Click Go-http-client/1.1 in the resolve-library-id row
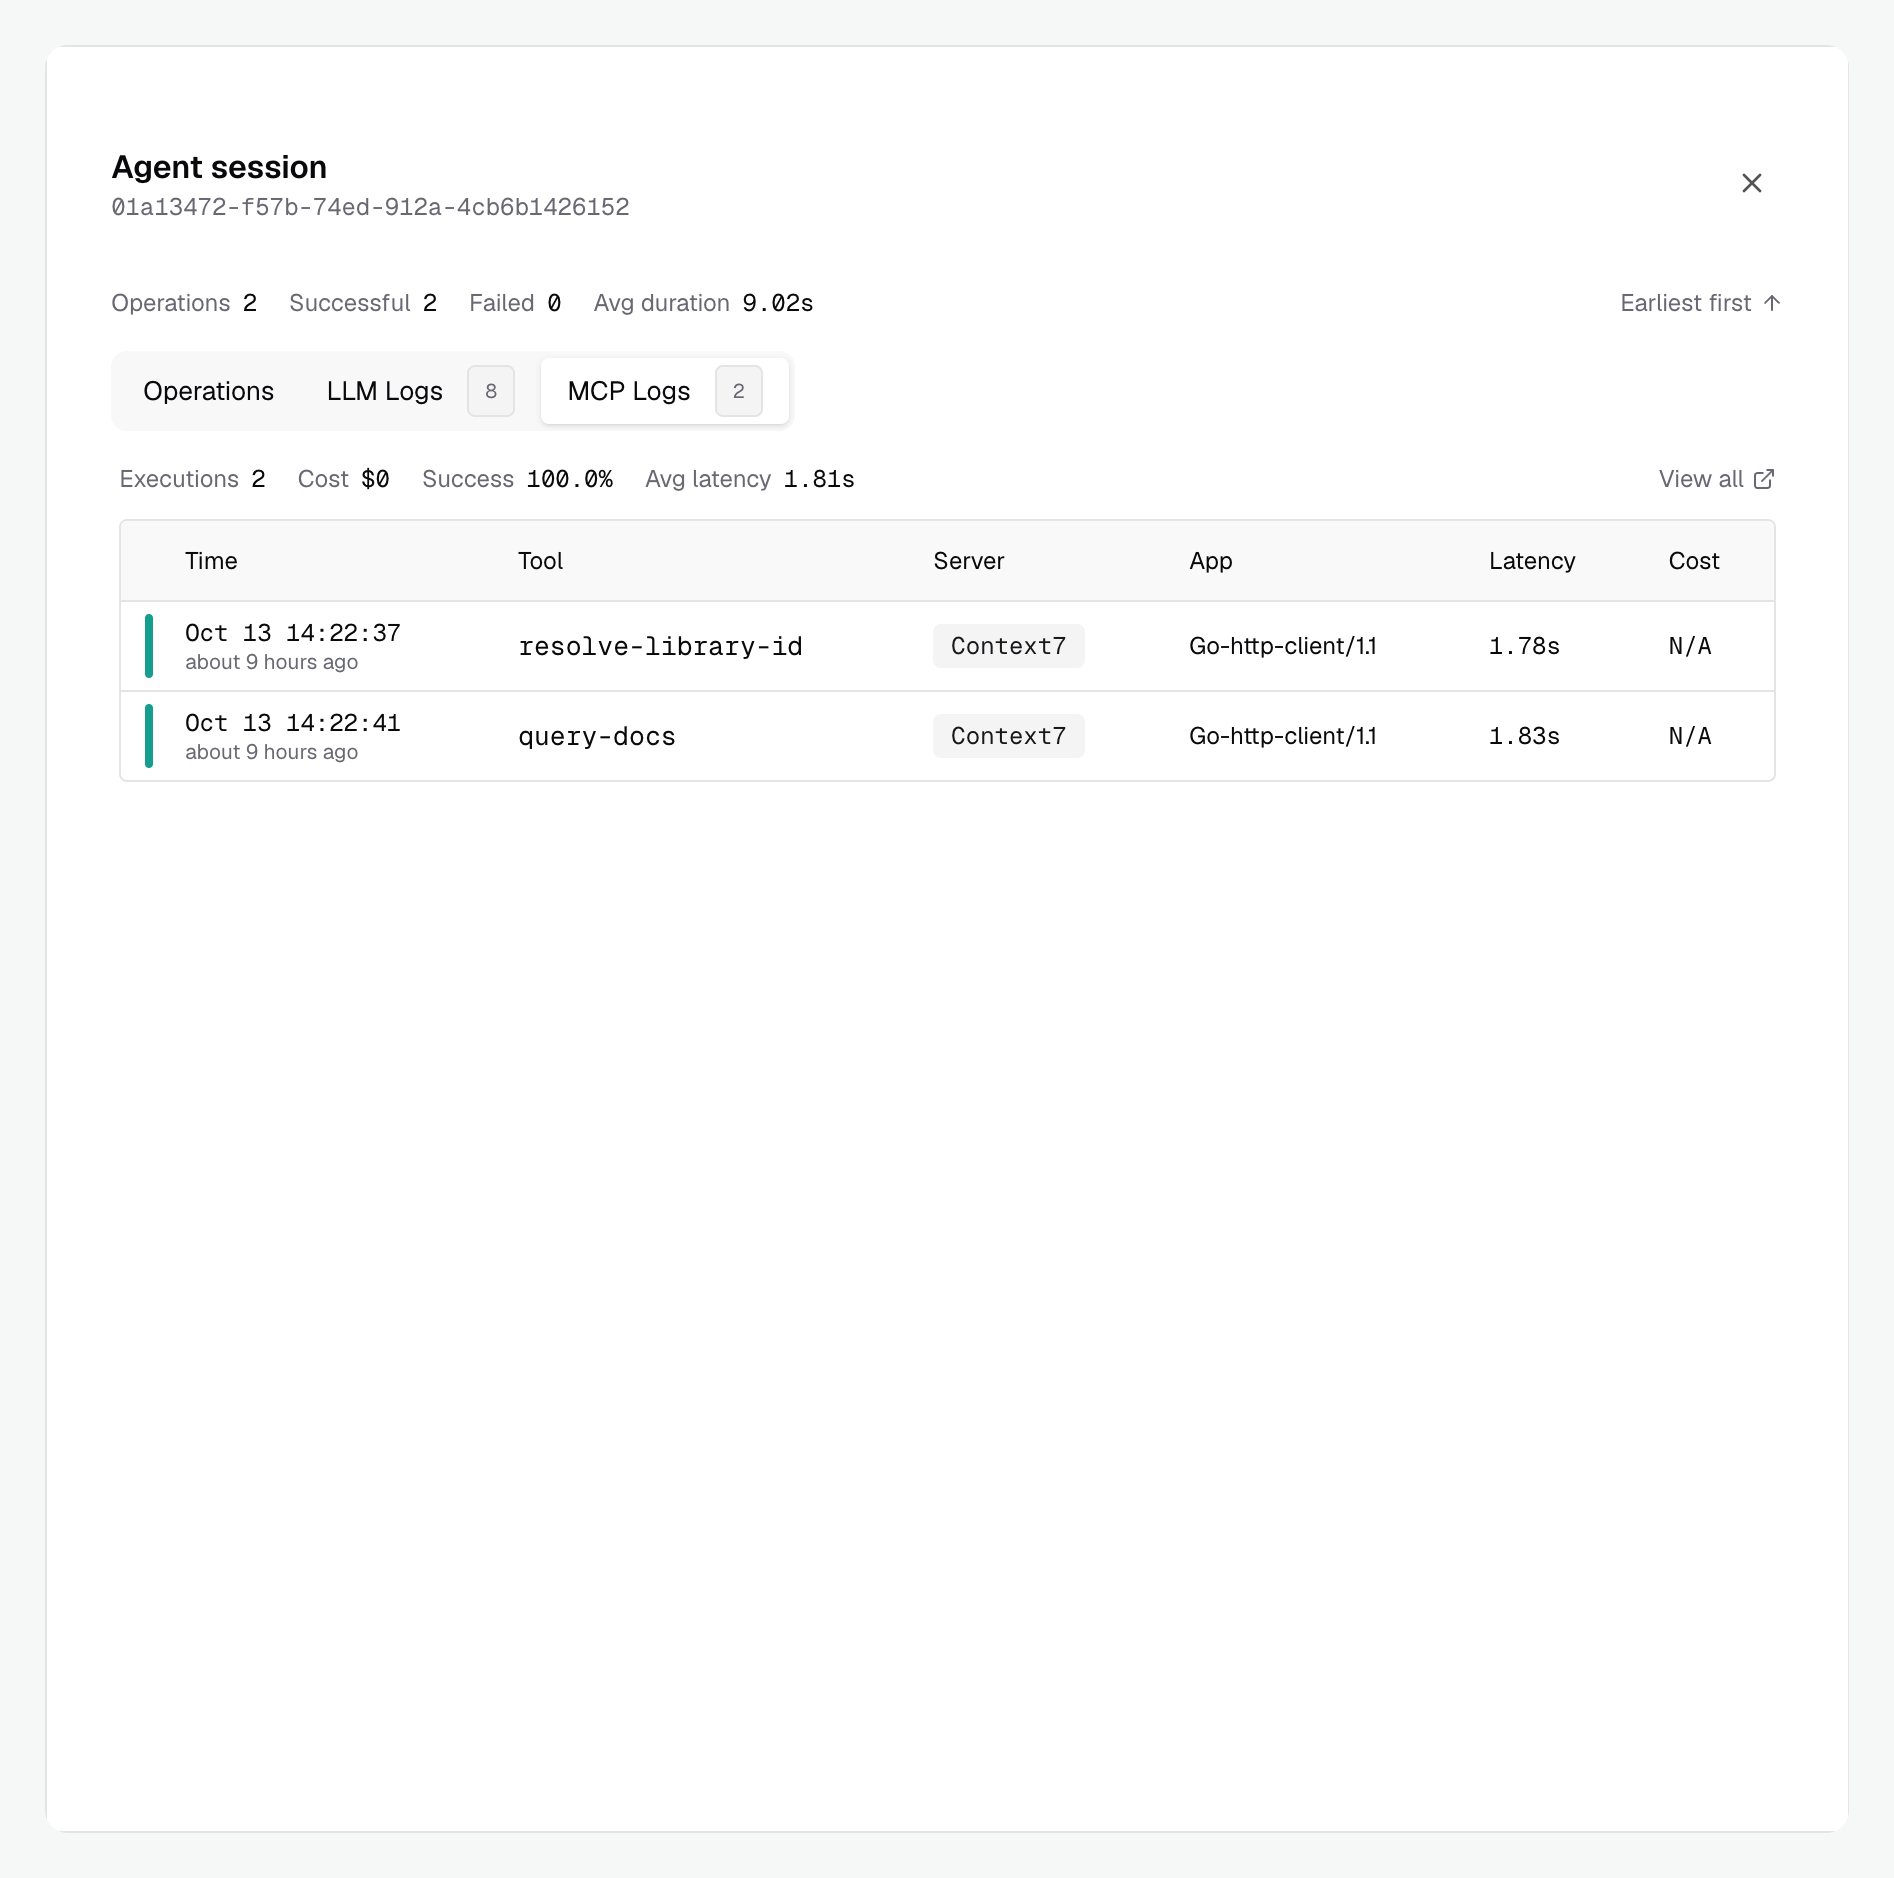1894x1878 pixels. pos(1283,646)
